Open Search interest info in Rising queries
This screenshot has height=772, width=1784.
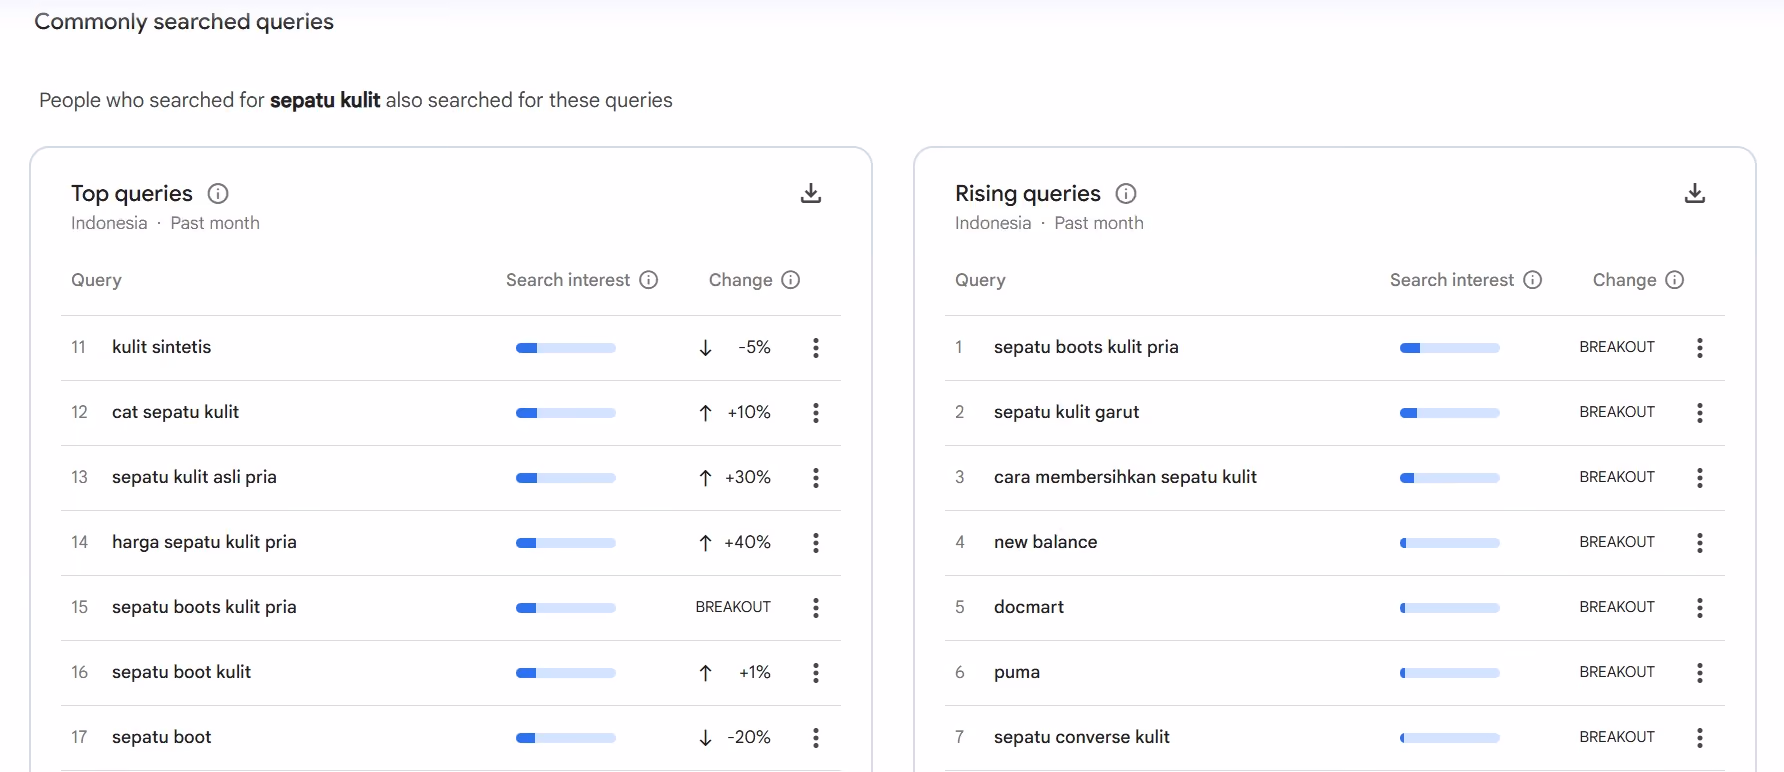(x=1533, y=280)
